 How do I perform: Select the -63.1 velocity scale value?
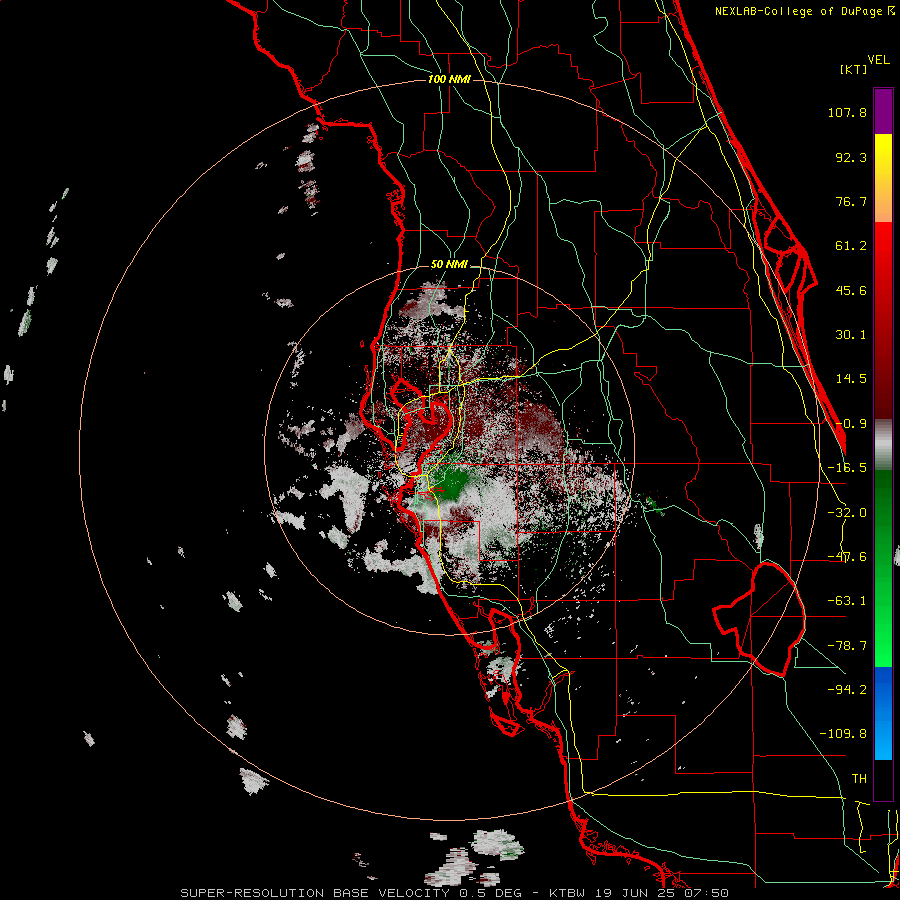[847, 601]
